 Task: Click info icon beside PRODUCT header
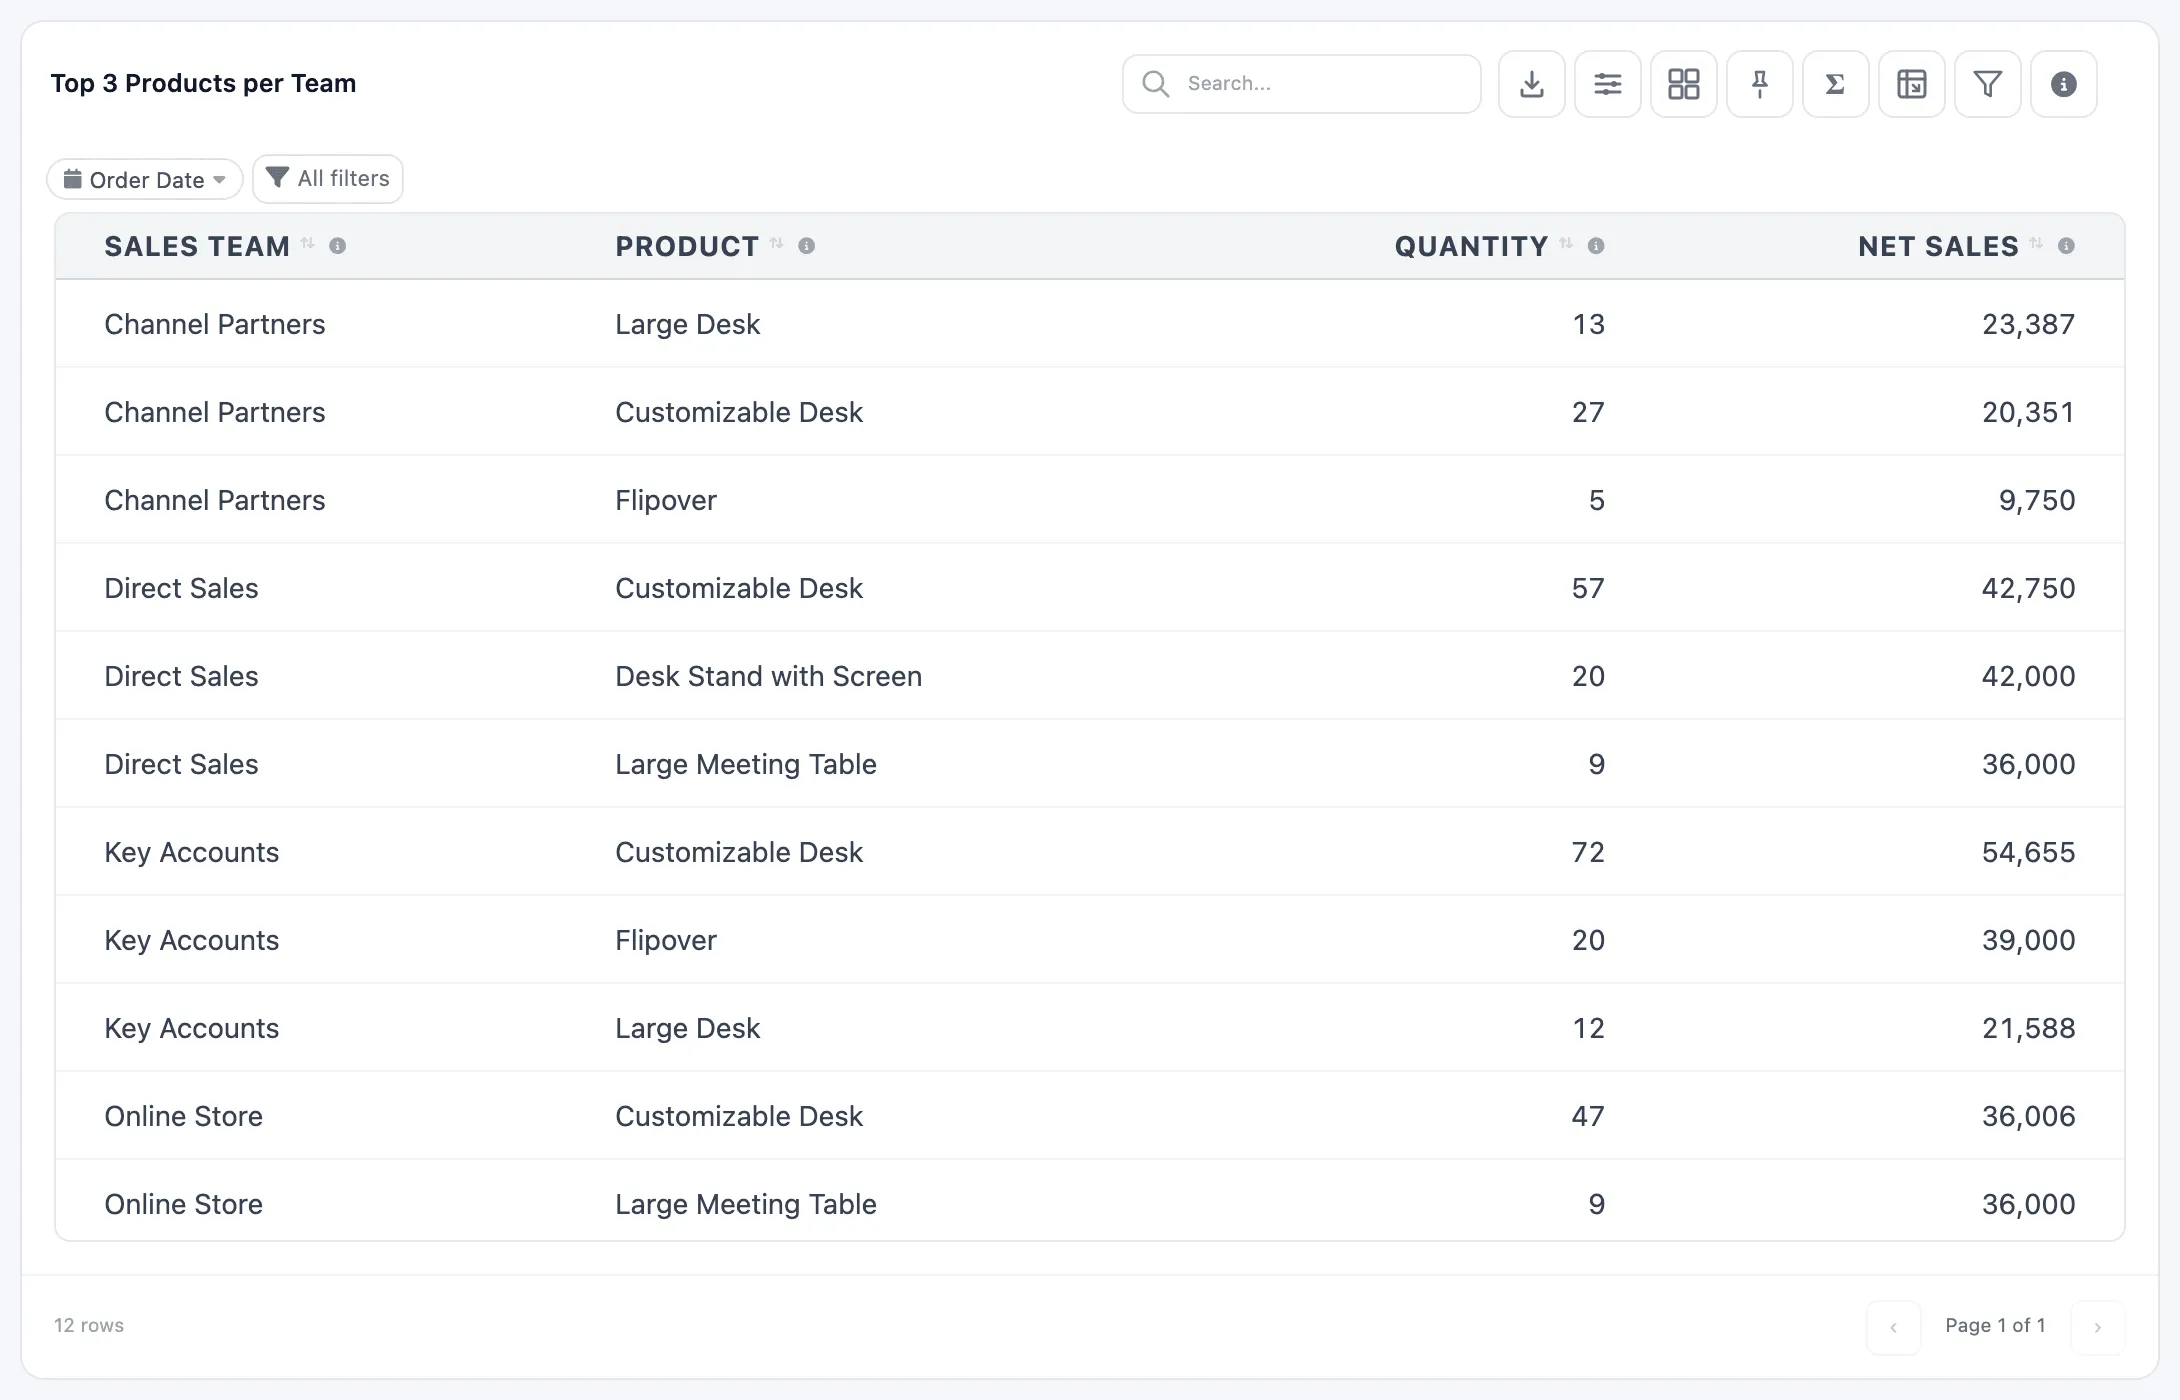[807, 246]
